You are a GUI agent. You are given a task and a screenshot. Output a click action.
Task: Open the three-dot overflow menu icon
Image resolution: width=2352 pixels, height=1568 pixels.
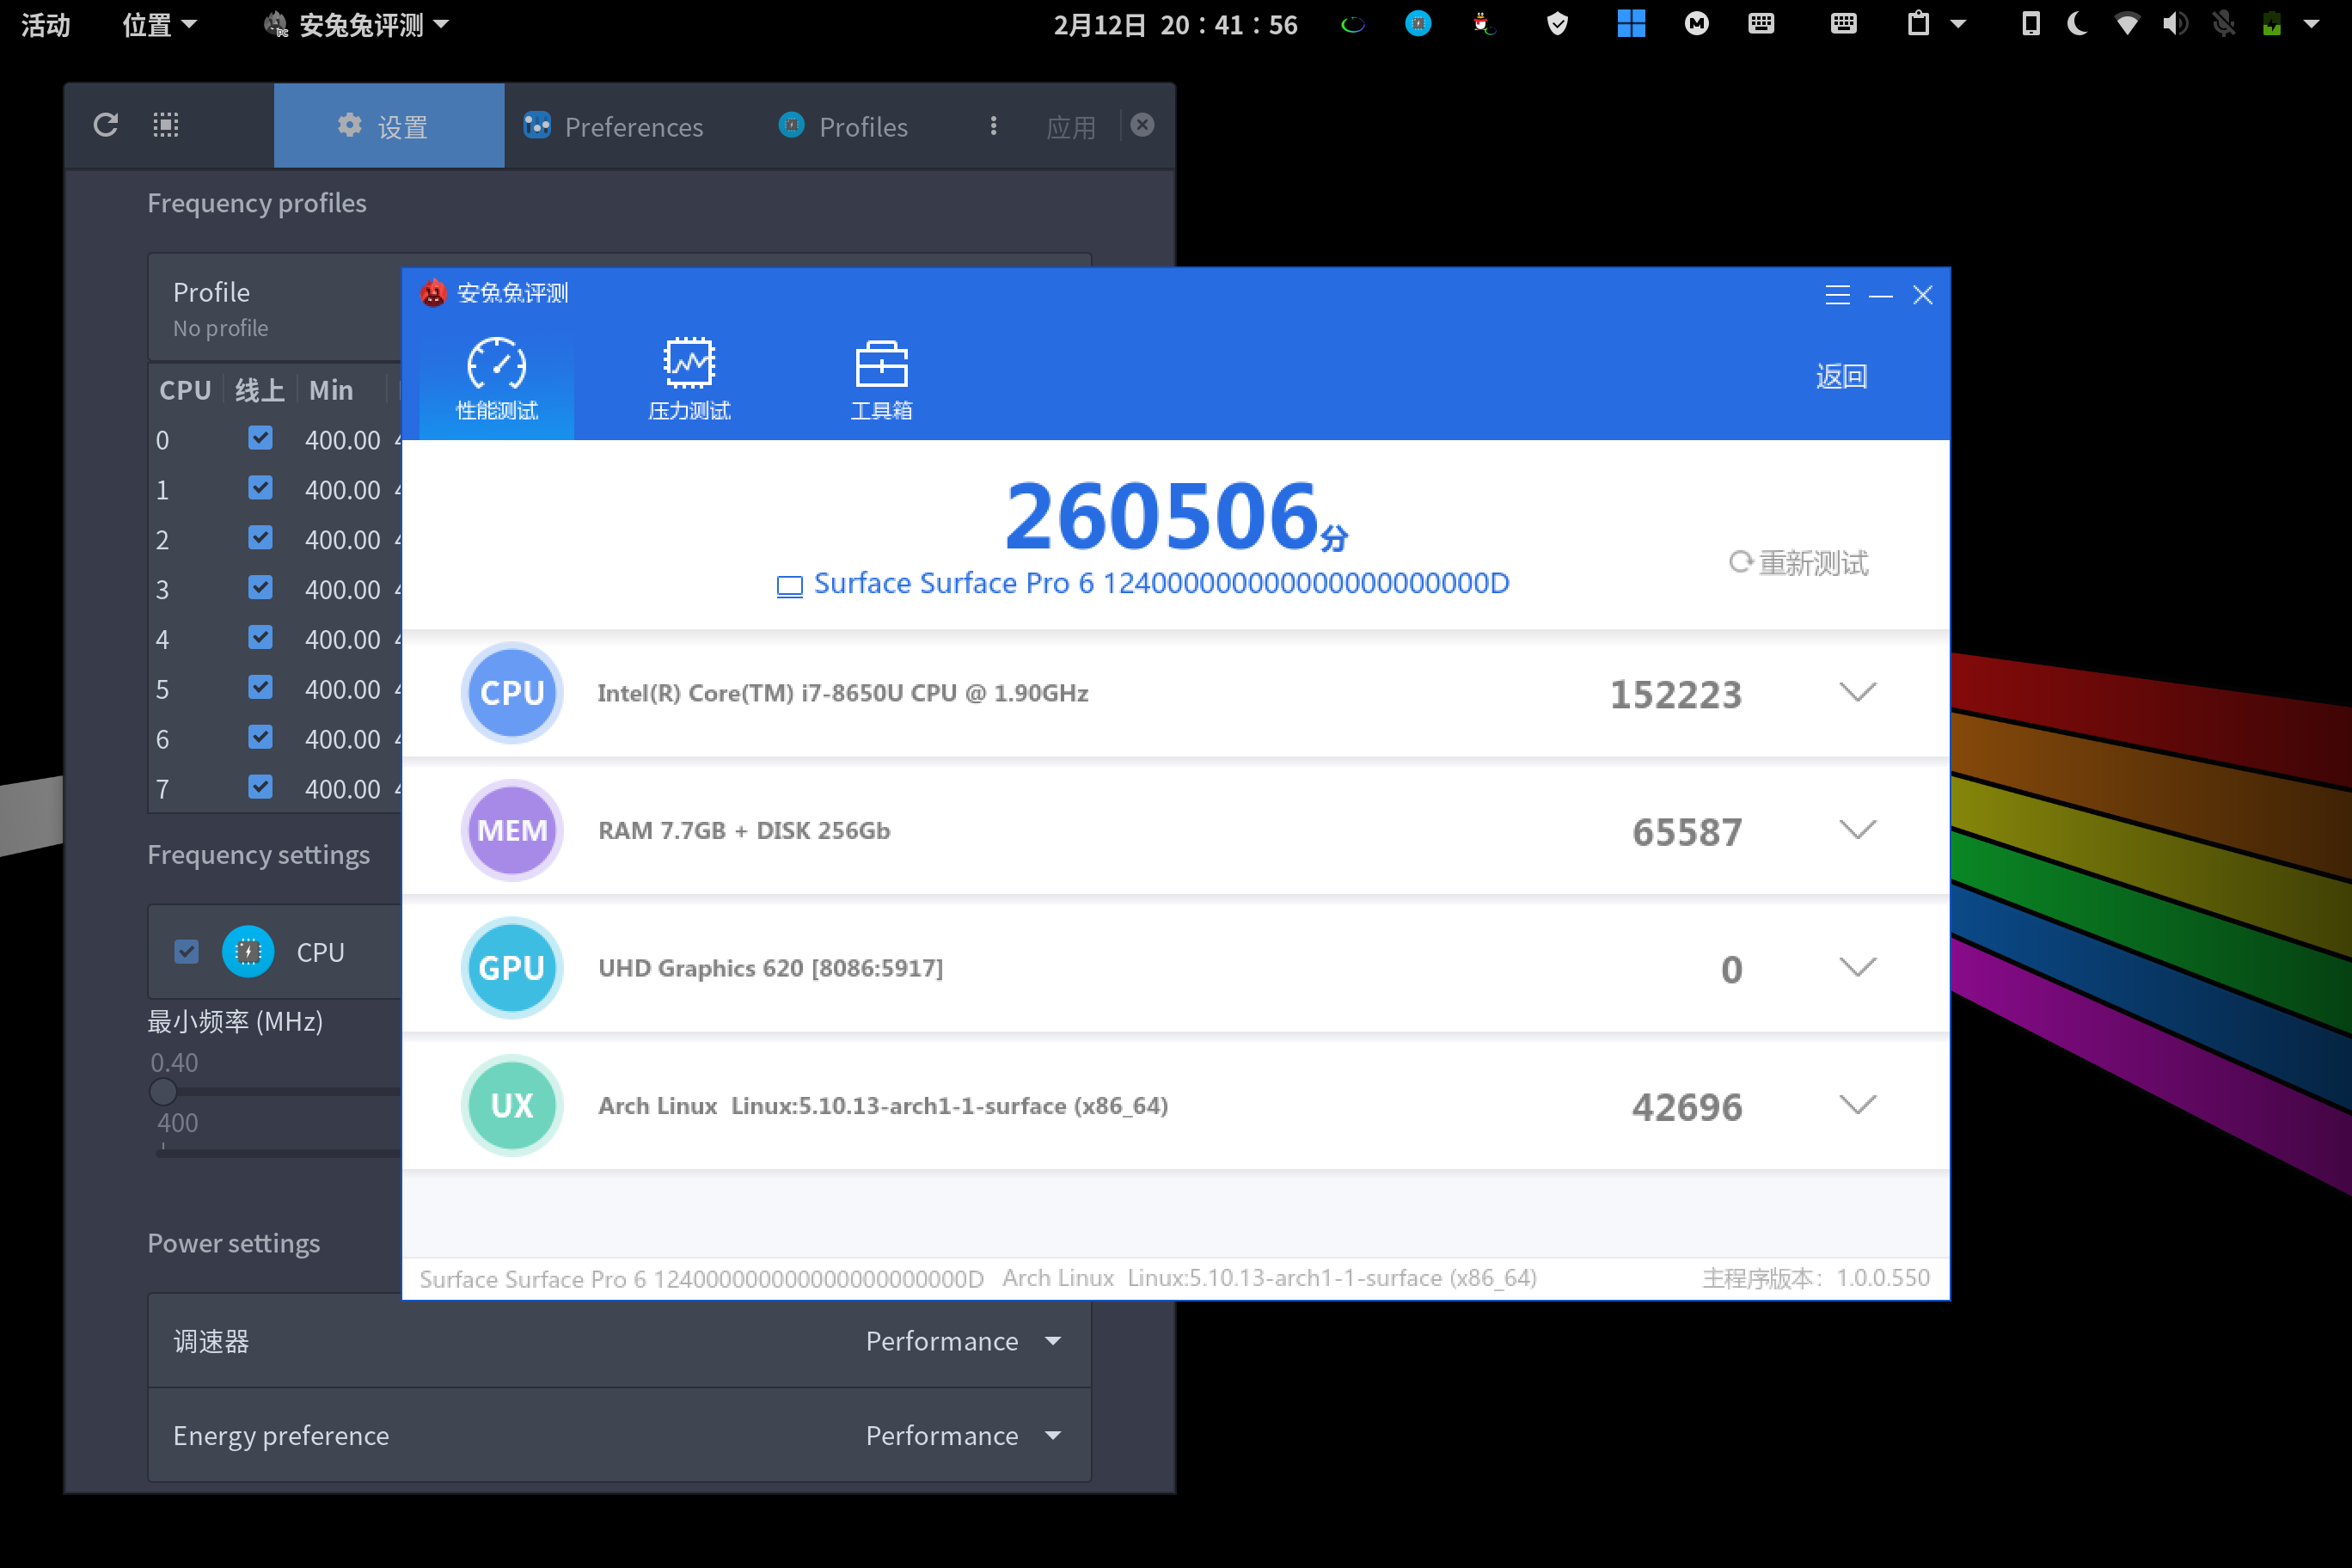click(x=992, y=126)
